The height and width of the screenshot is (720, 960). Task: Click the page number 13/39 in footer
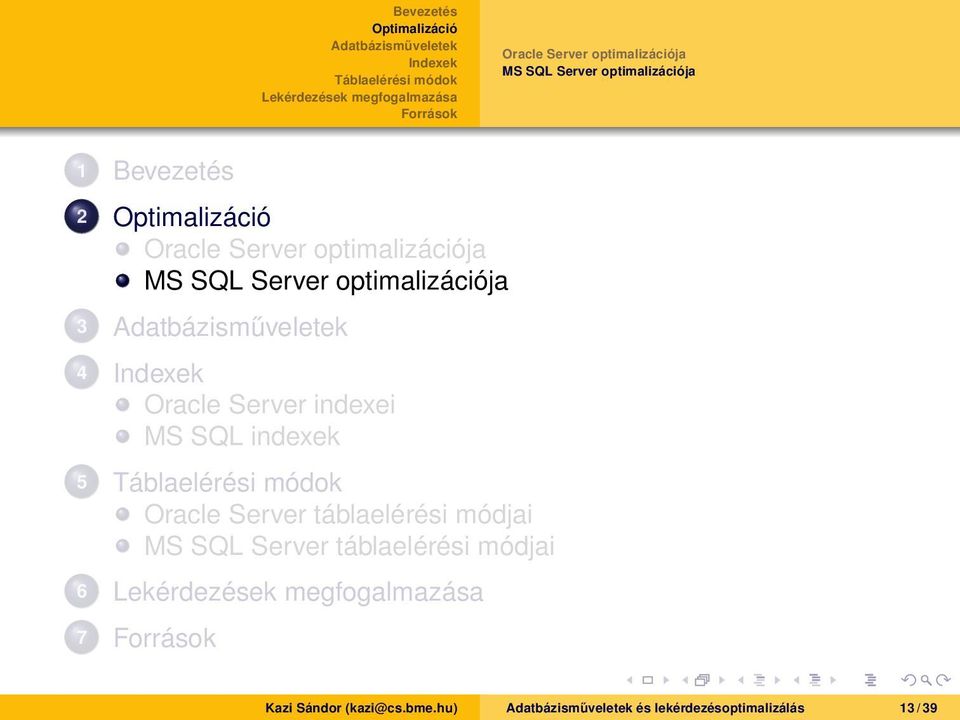918,708
